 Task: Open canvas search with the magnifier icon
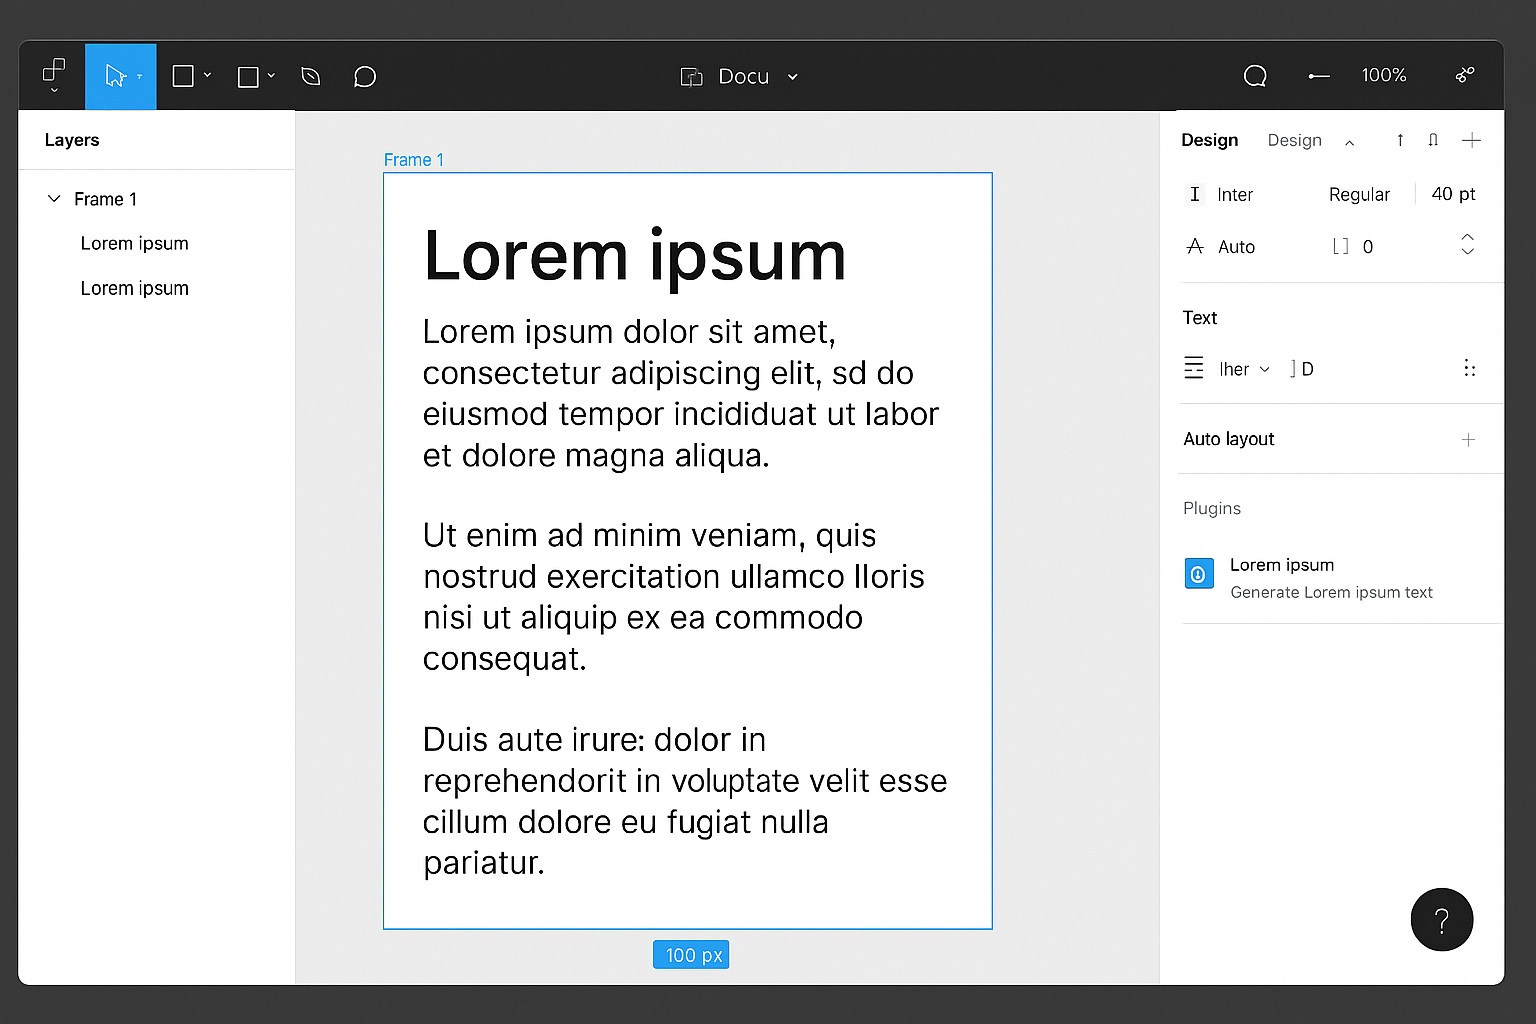click(1255, 75)
